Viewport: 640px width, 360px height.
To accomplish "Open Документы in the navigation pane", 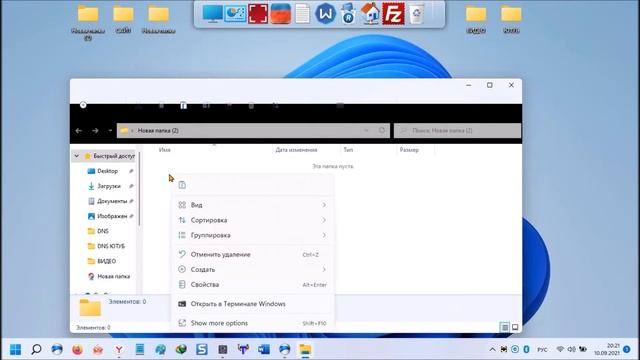I will (112, 201).
